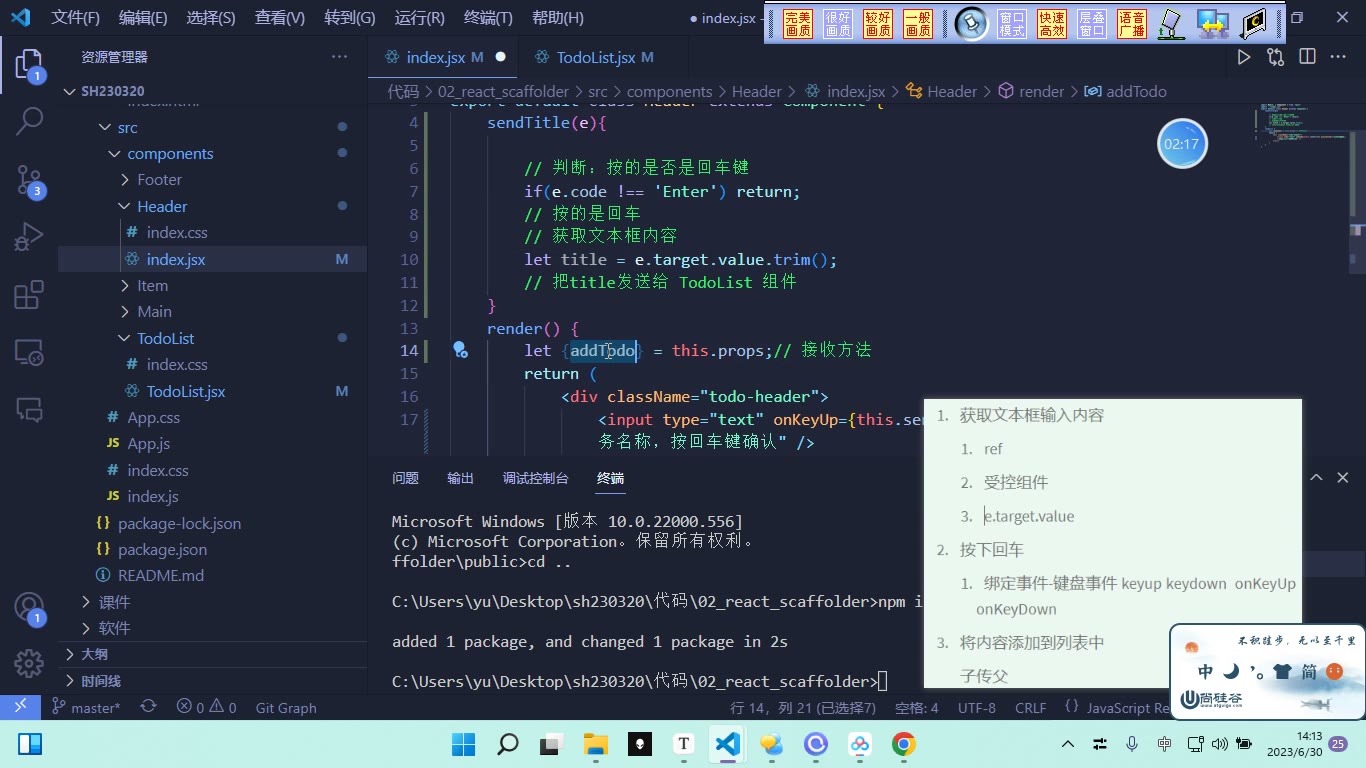This screenshot has width=1366, height=768.
Task: Select the 很好画质 quality option
Action: (838, 24)
